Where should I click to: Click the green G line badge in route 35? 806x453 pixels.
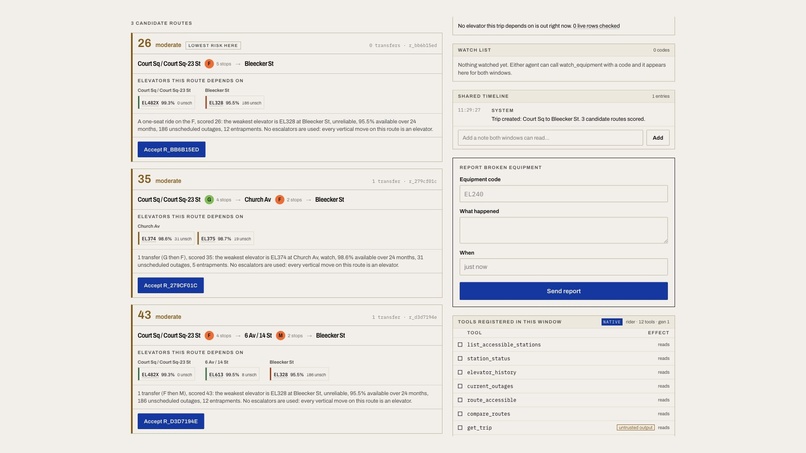coord(209,200)
